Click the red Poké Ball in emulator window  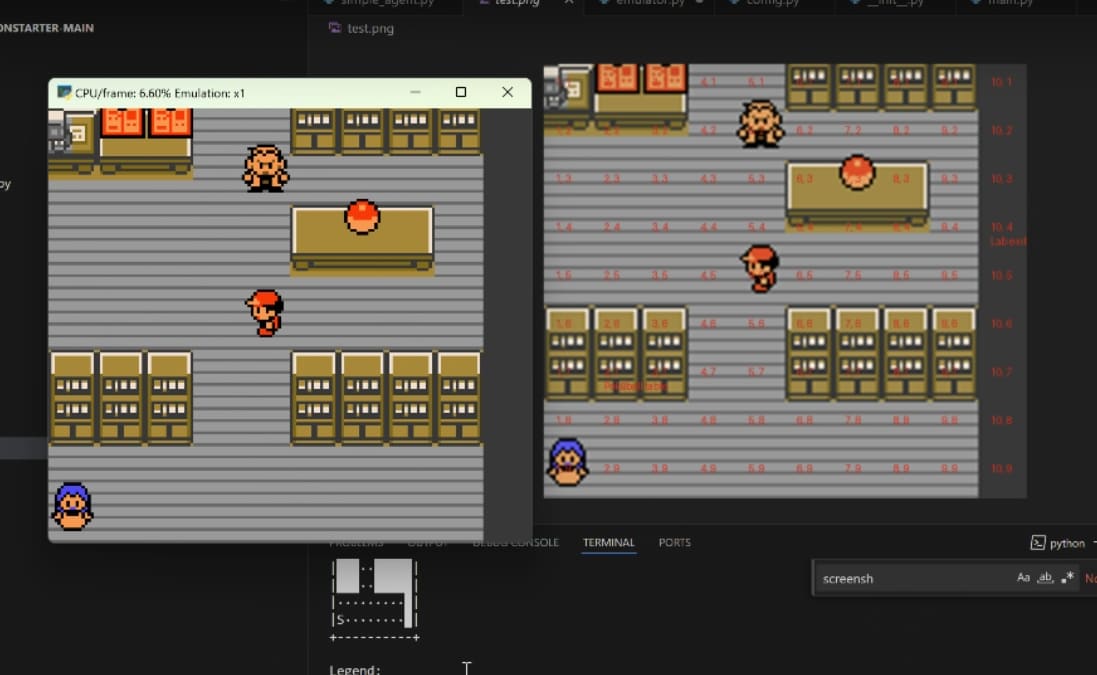click(362, 217)
